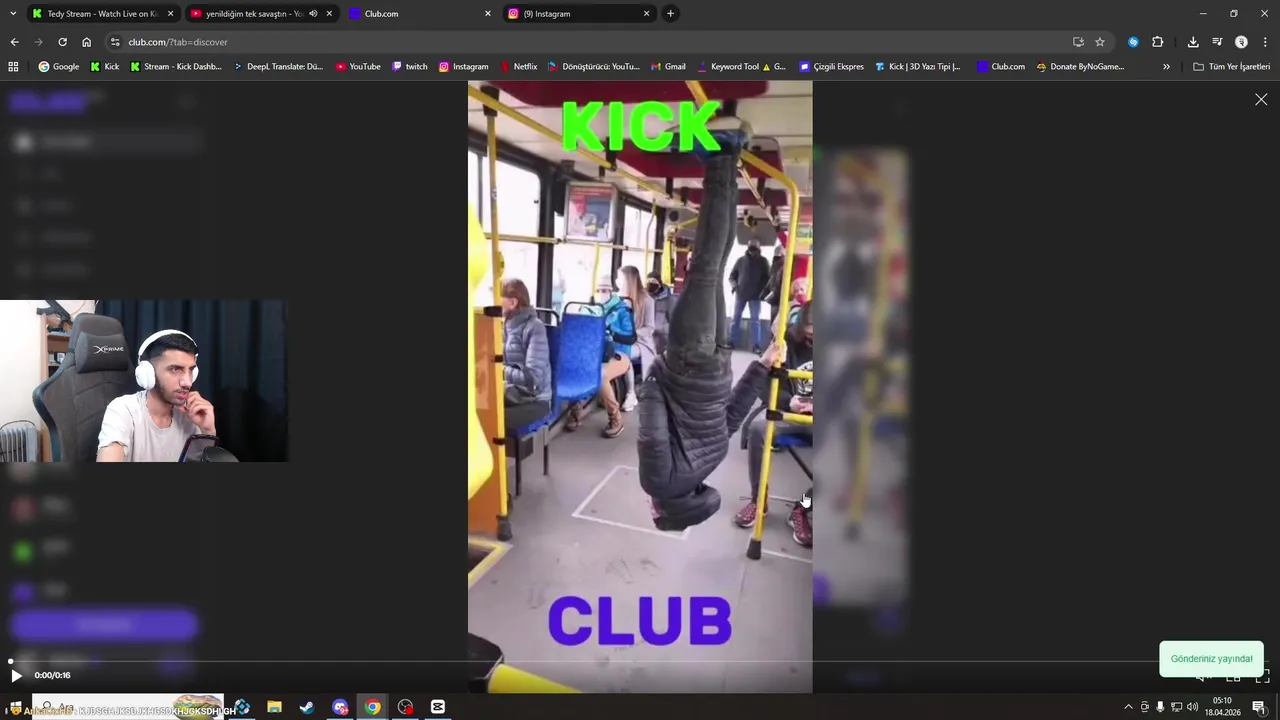
Task: Open DeepL Translate bookmark
Action: 278,67
